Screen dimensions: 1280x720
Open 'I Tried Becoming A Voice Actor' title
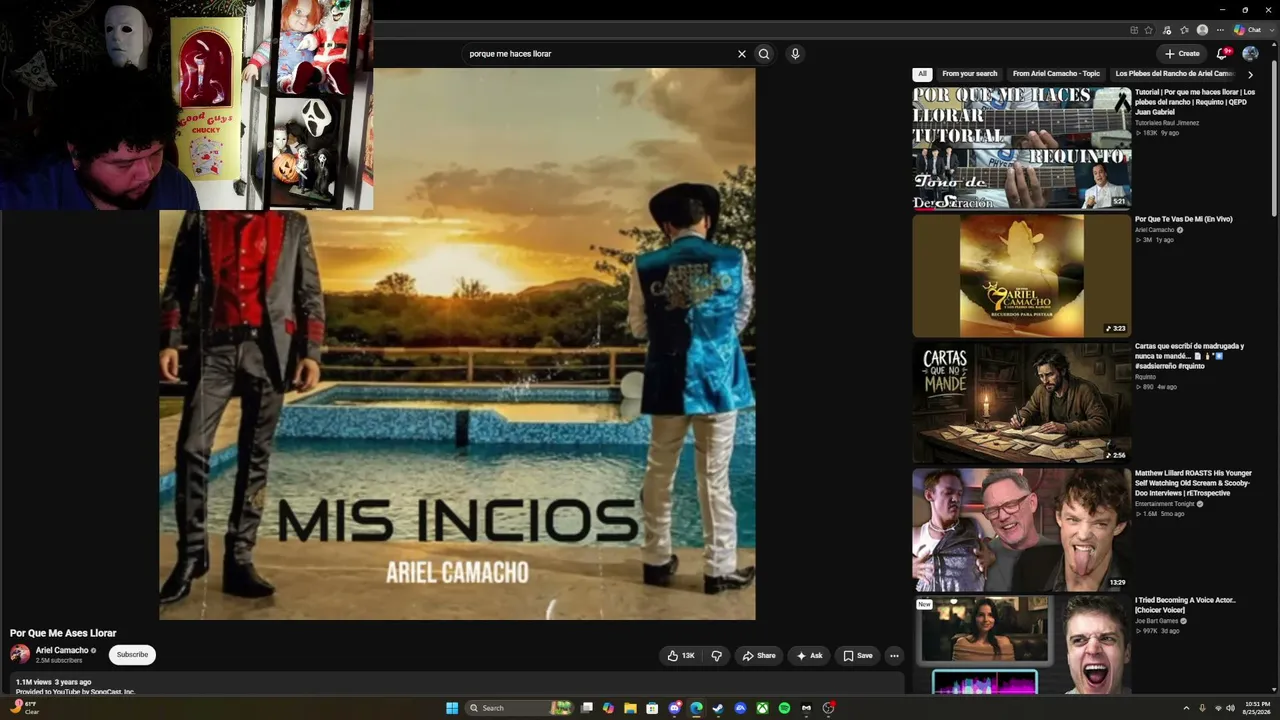coord(1185,605)
